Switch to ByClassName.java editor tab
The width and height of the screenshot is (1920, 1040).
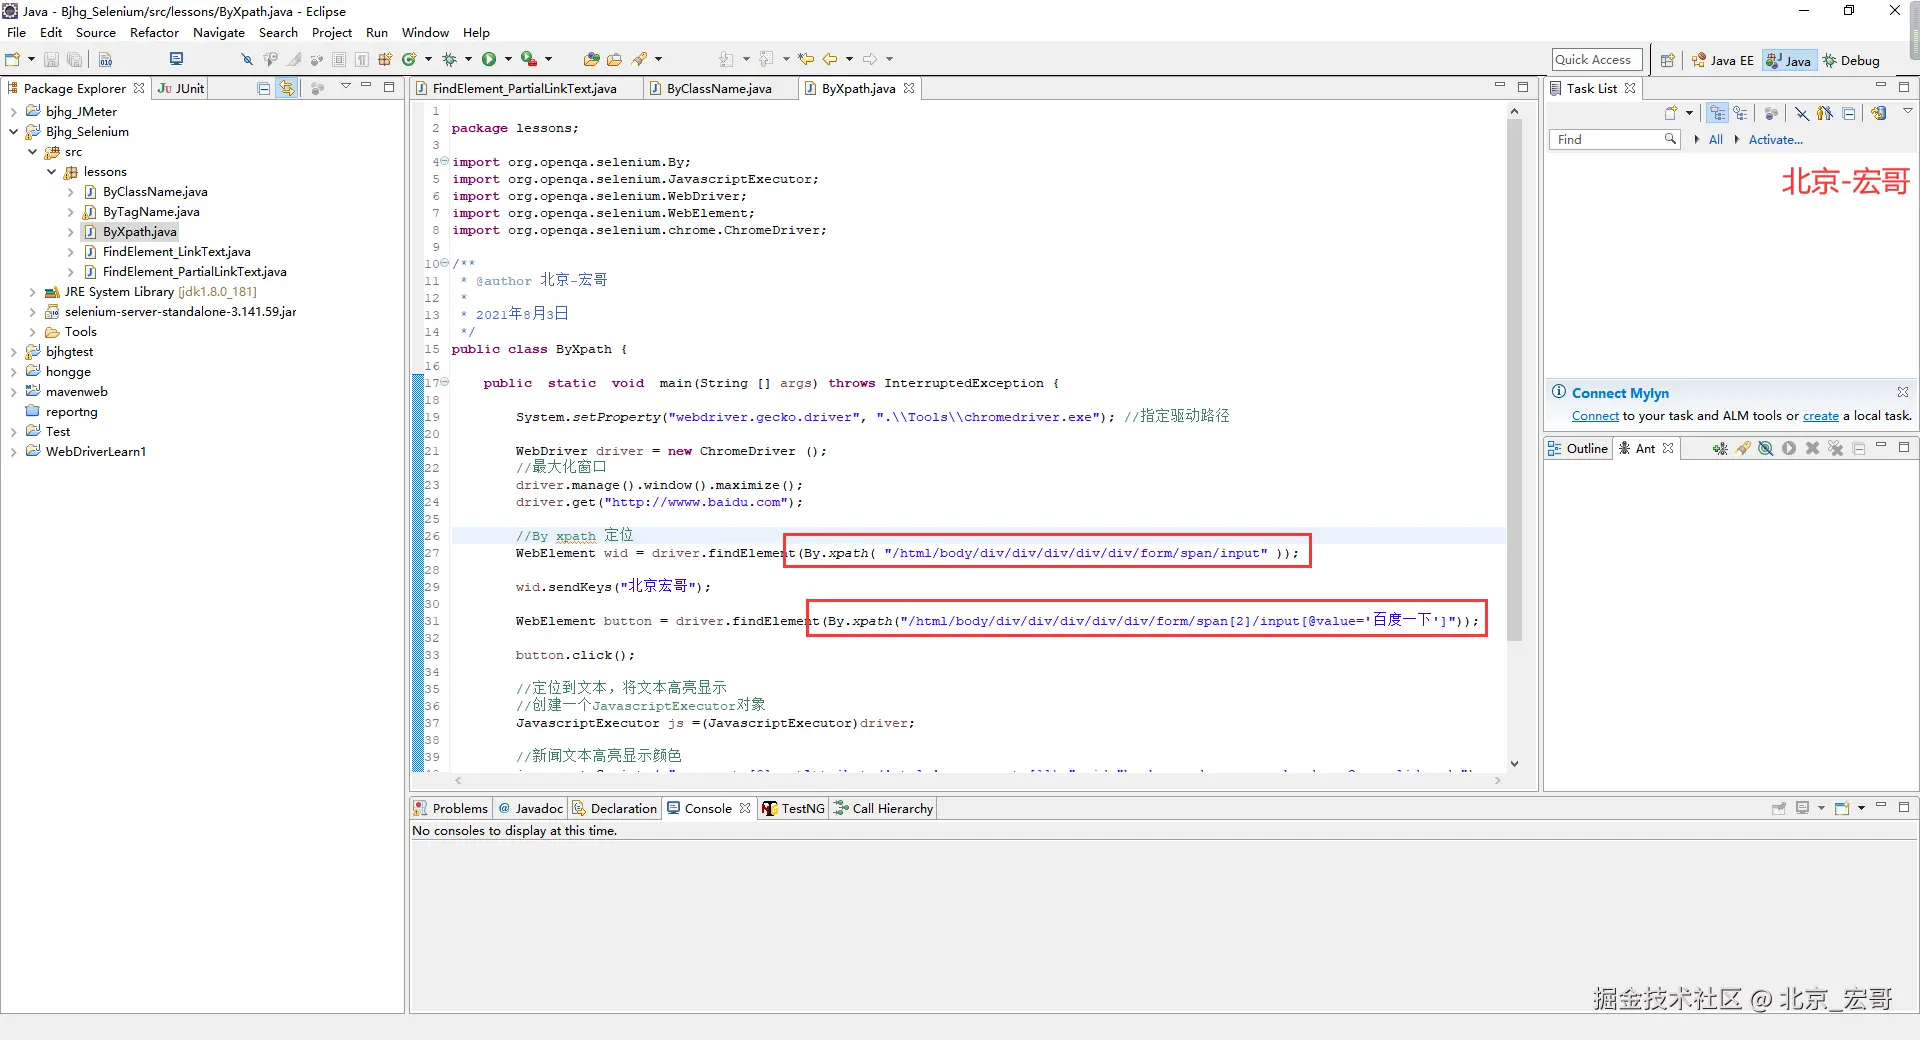coord(718,88)
